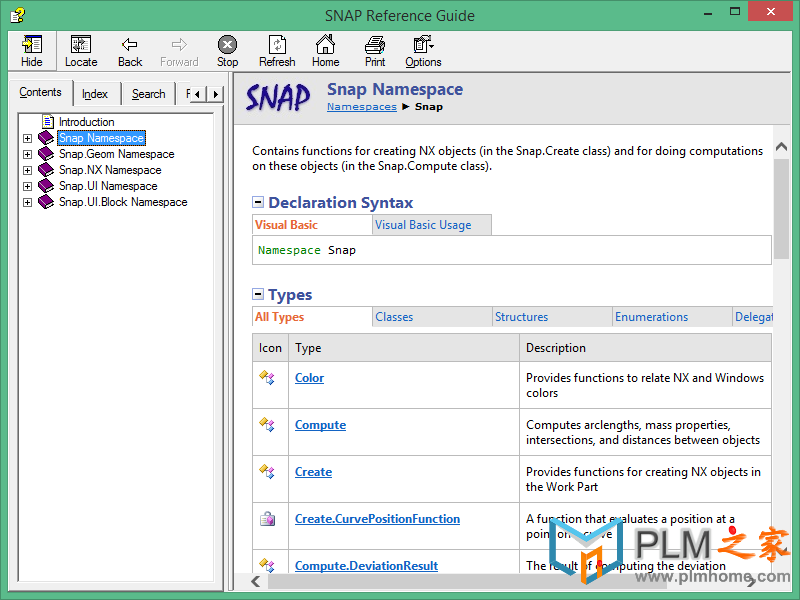Collapse the Declaration Syntax section
The height and width of the screenshot is (600, 800).
258,202
